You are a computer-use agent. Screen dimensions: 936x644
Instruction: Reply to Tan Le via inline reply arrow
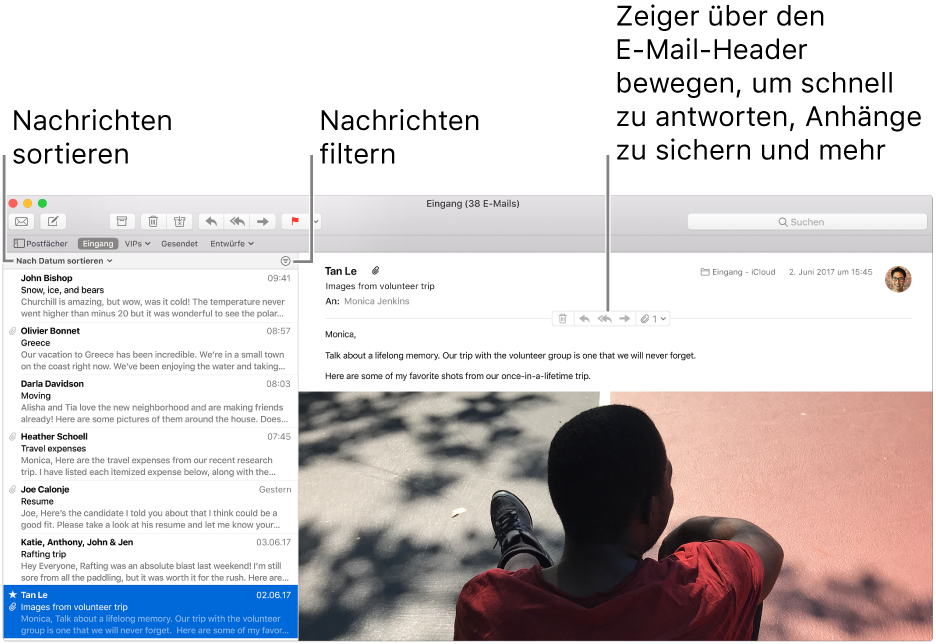(585, 318)
